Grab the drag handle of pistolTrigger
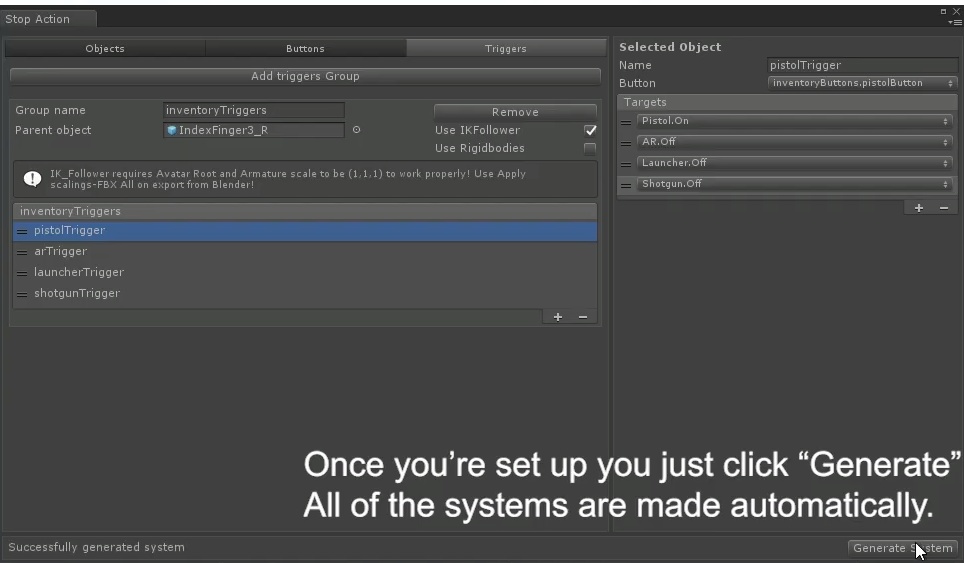Screen dimensions: 964x563 22,232
